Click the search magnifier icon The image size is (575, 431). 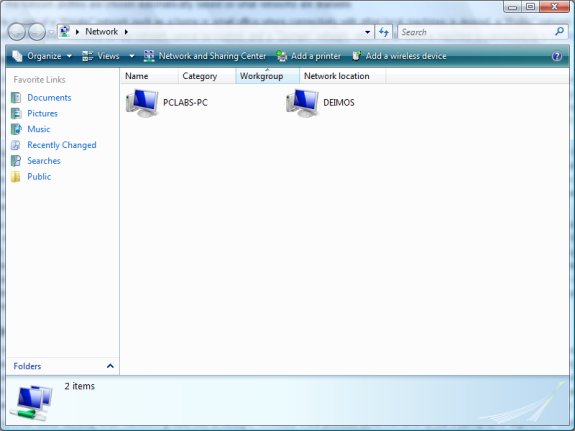pos(560,32)
